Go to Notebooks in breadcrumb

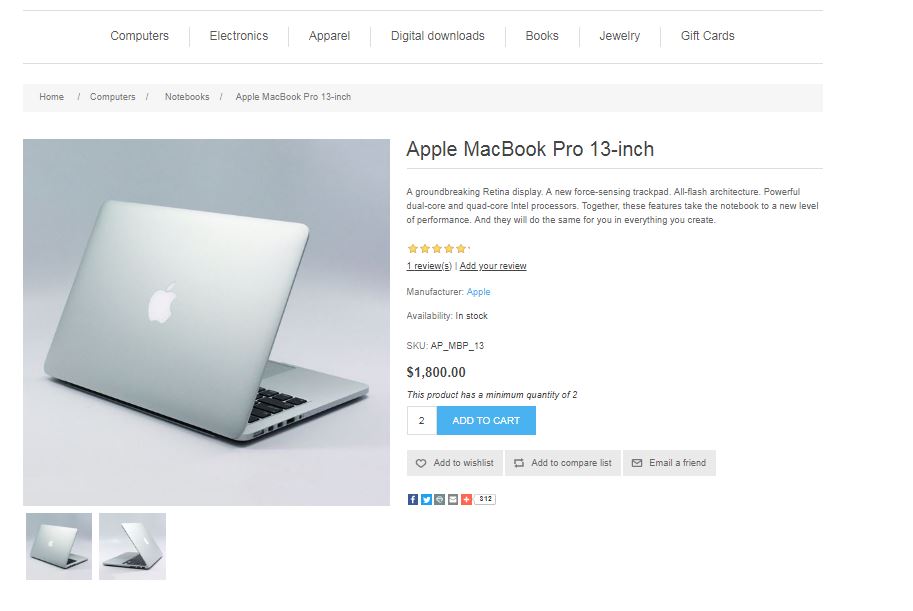[x=187, y=97]
